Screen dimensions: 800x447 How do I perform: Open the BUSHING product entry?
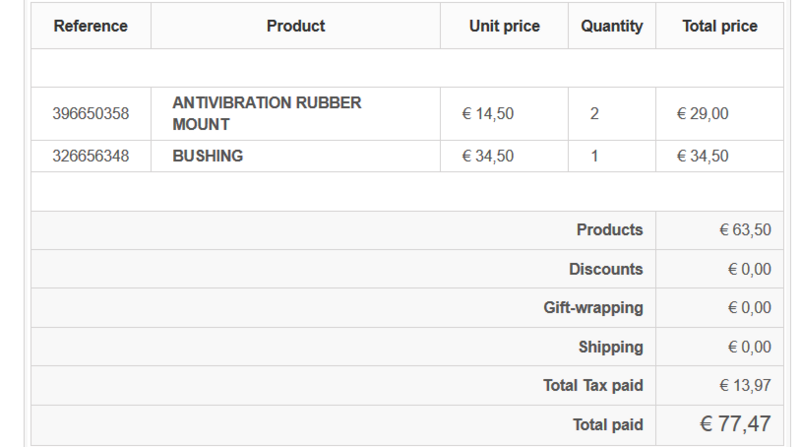pos(208,156)
